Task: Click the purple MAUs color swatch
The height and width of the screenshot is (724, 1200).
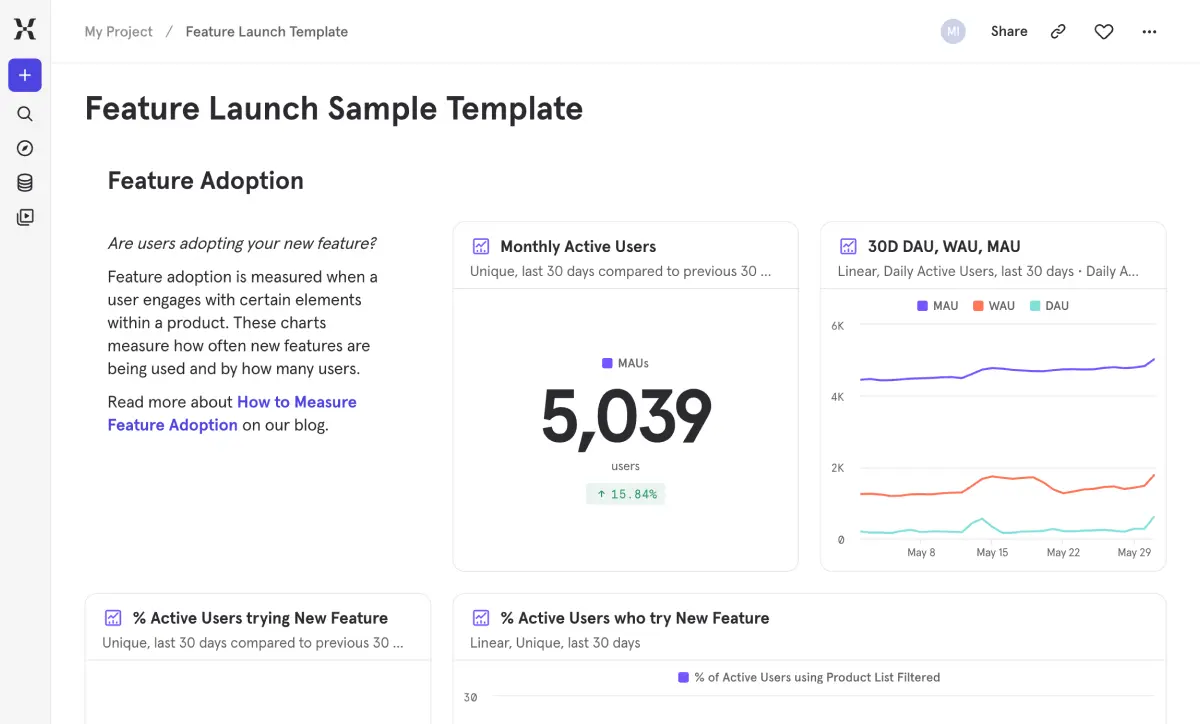Action: (x=607, y=364)
